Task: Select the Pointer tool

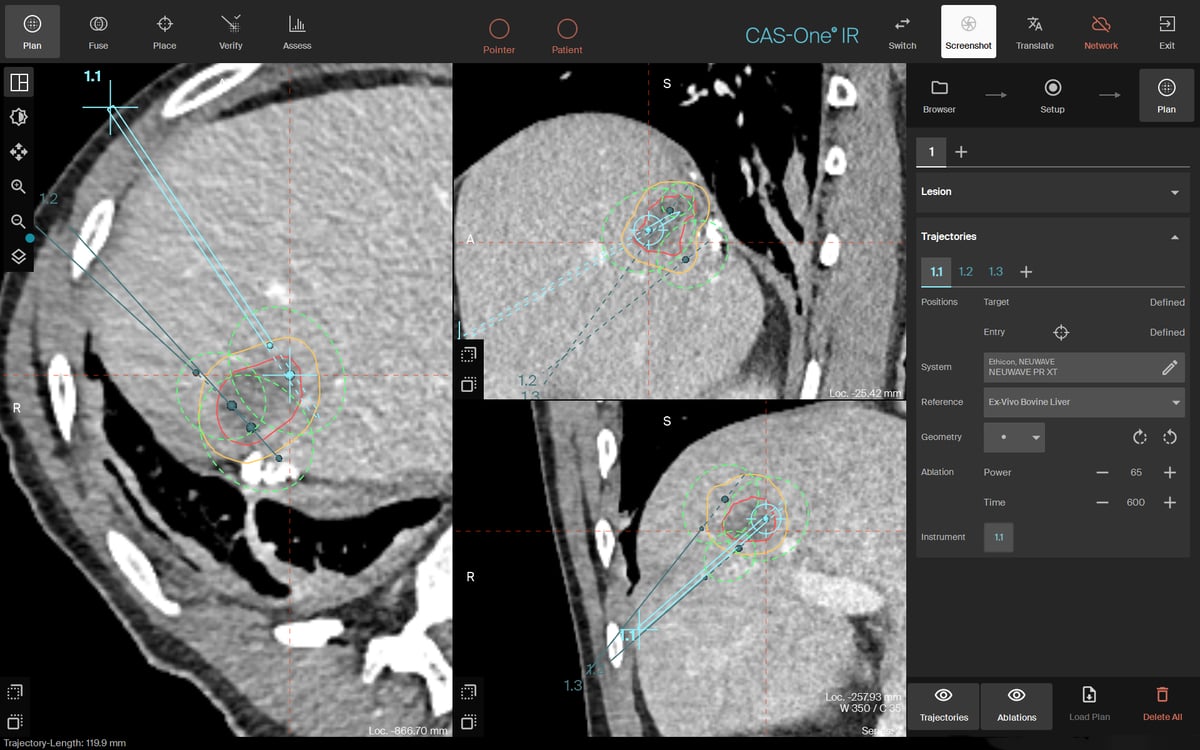Action: click(x=499, y=30)
